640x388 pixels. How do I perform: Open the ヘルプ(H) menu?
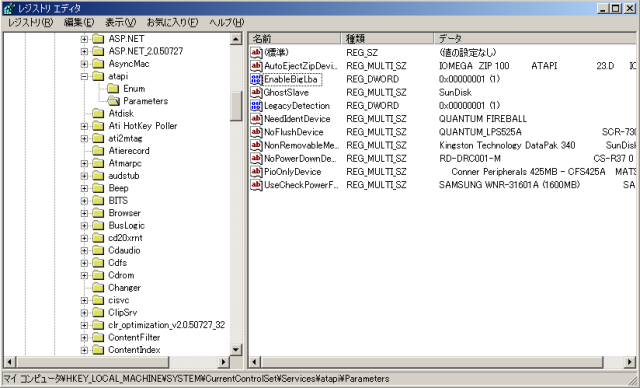click(227, 22)
